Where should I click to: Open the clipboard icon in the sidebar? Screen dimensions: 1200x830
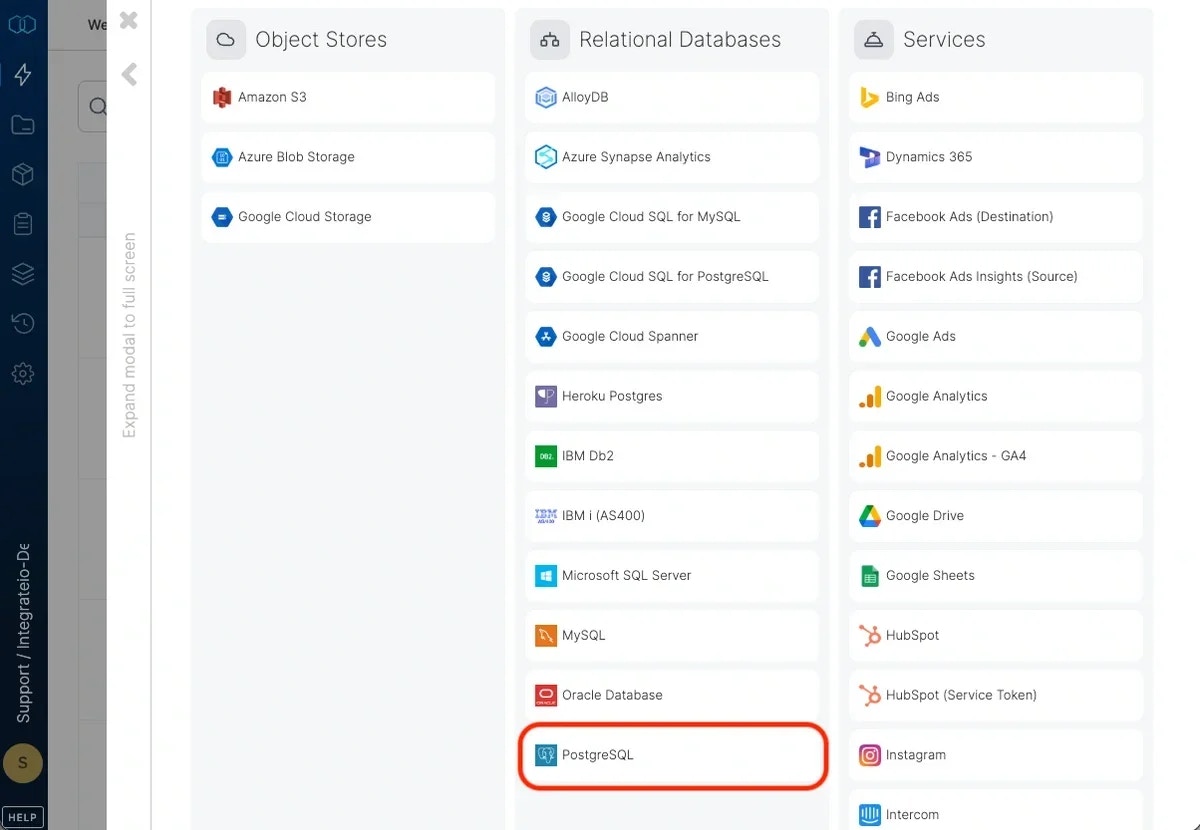point(22,223)
